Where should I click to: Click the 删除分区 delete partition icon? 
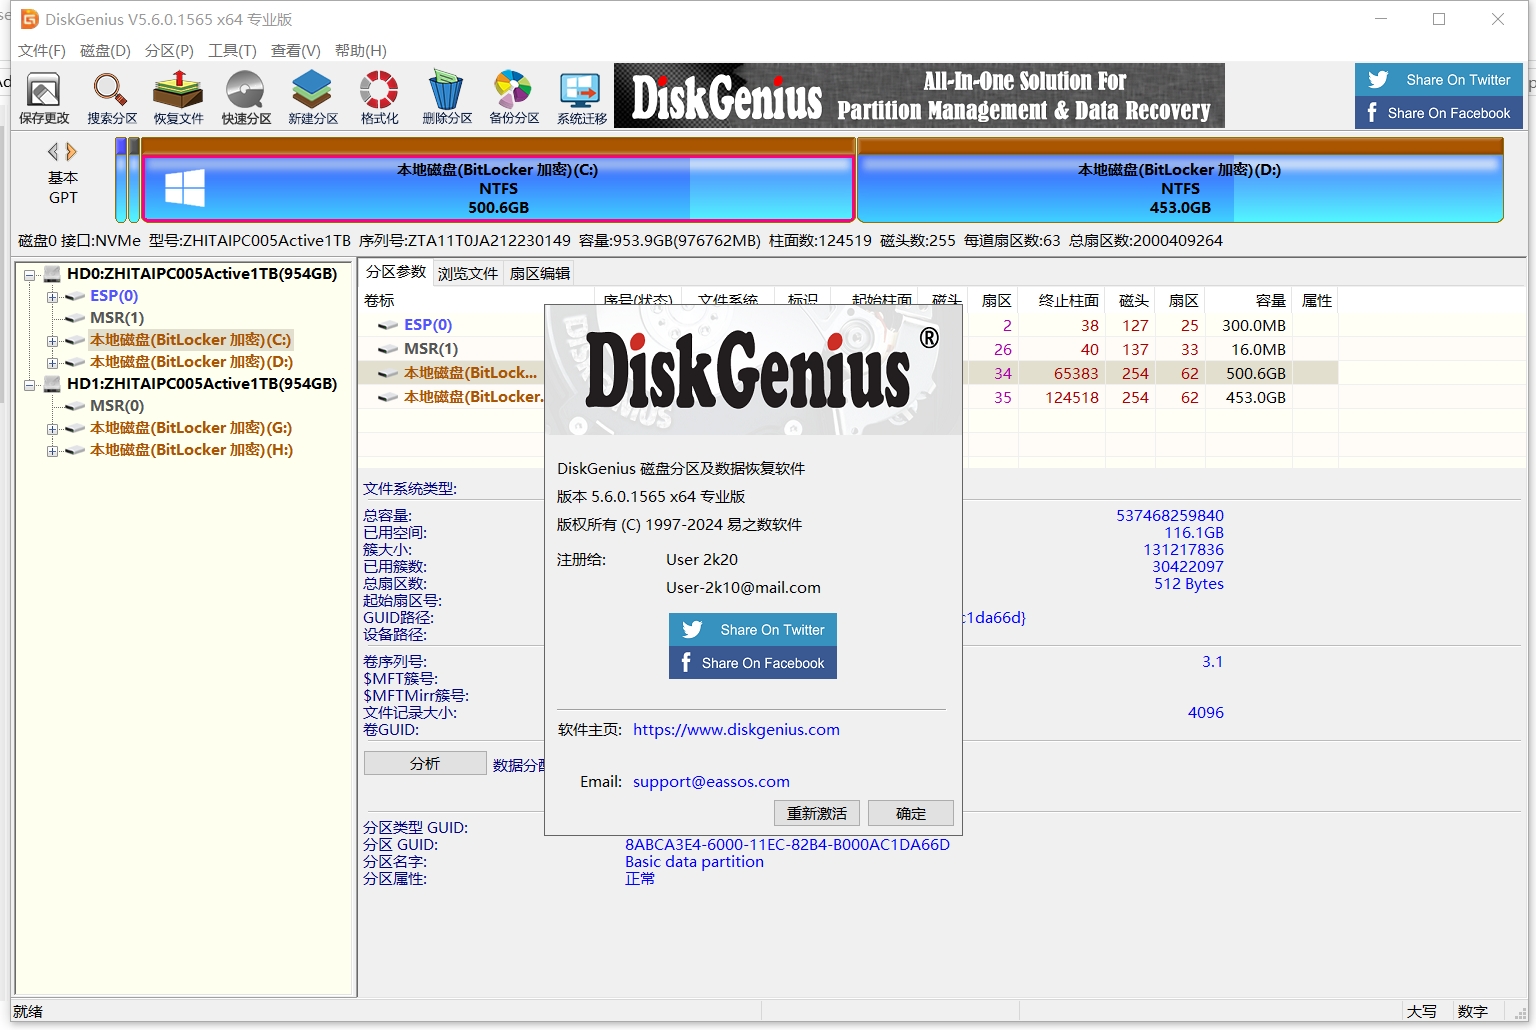click(445, 96)
